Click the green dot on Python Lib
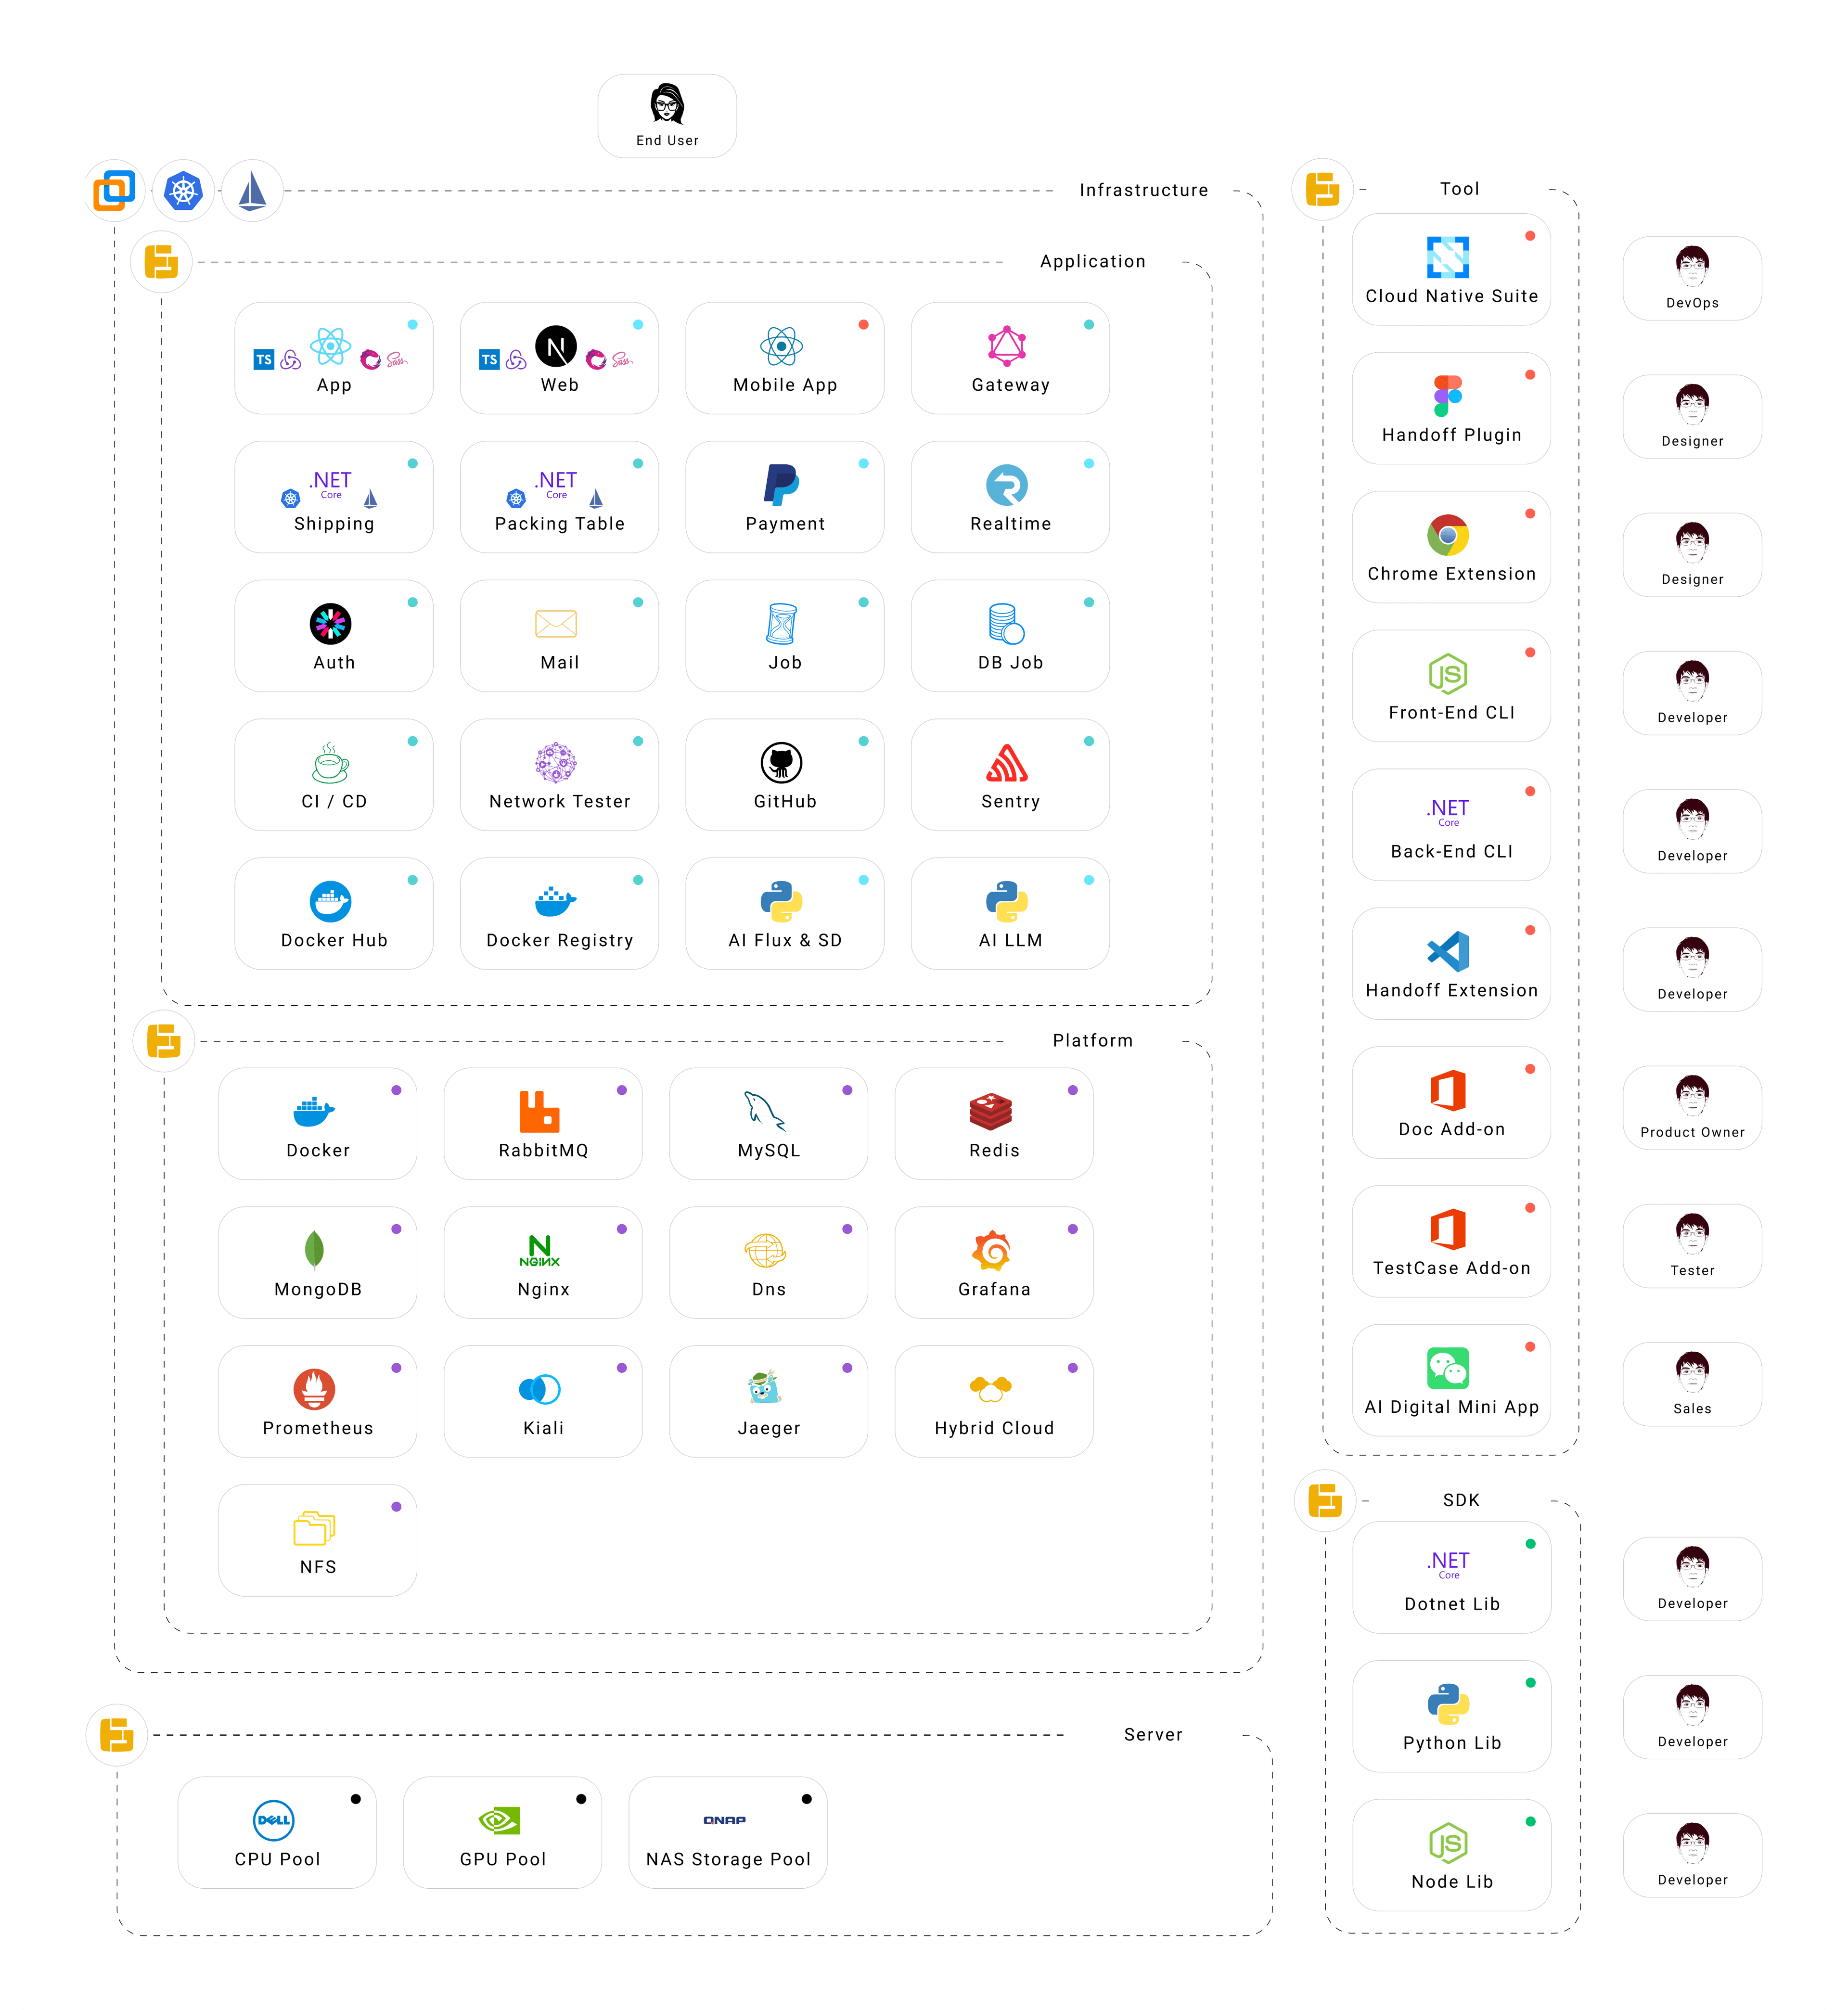This screenshot has width=1848, height=2010. pos(1530,1683)
